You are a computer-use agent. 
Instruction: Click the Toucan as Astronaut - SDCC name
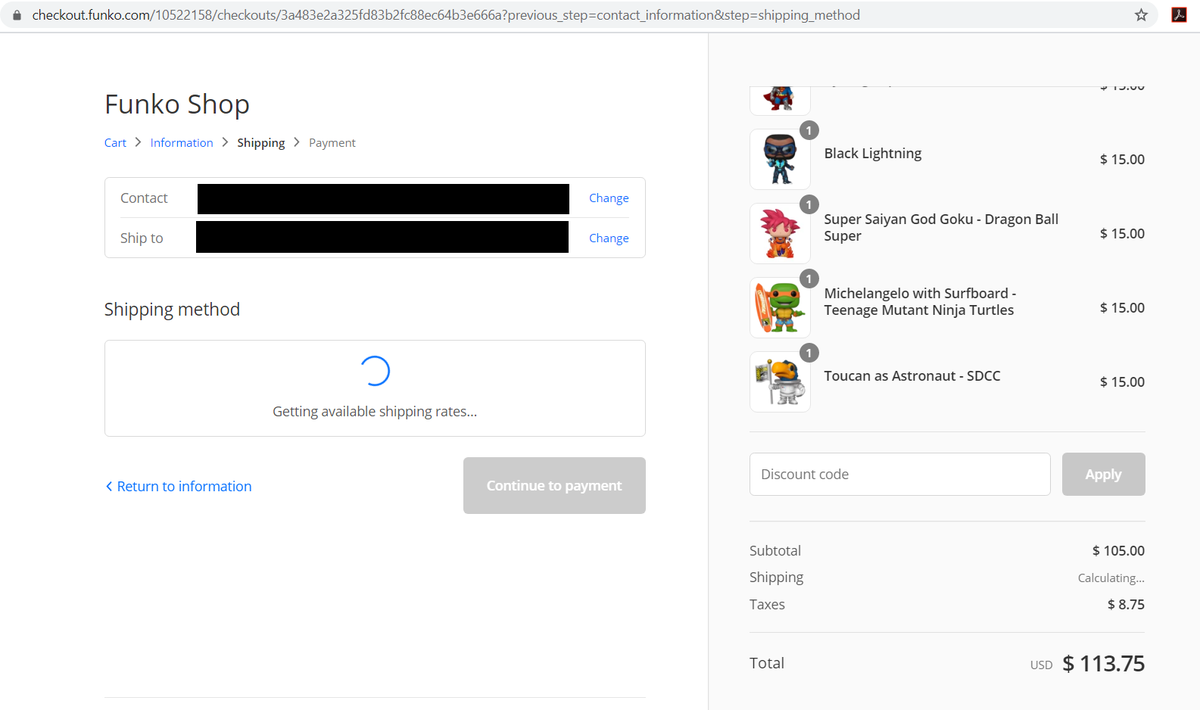coord(912,376)
